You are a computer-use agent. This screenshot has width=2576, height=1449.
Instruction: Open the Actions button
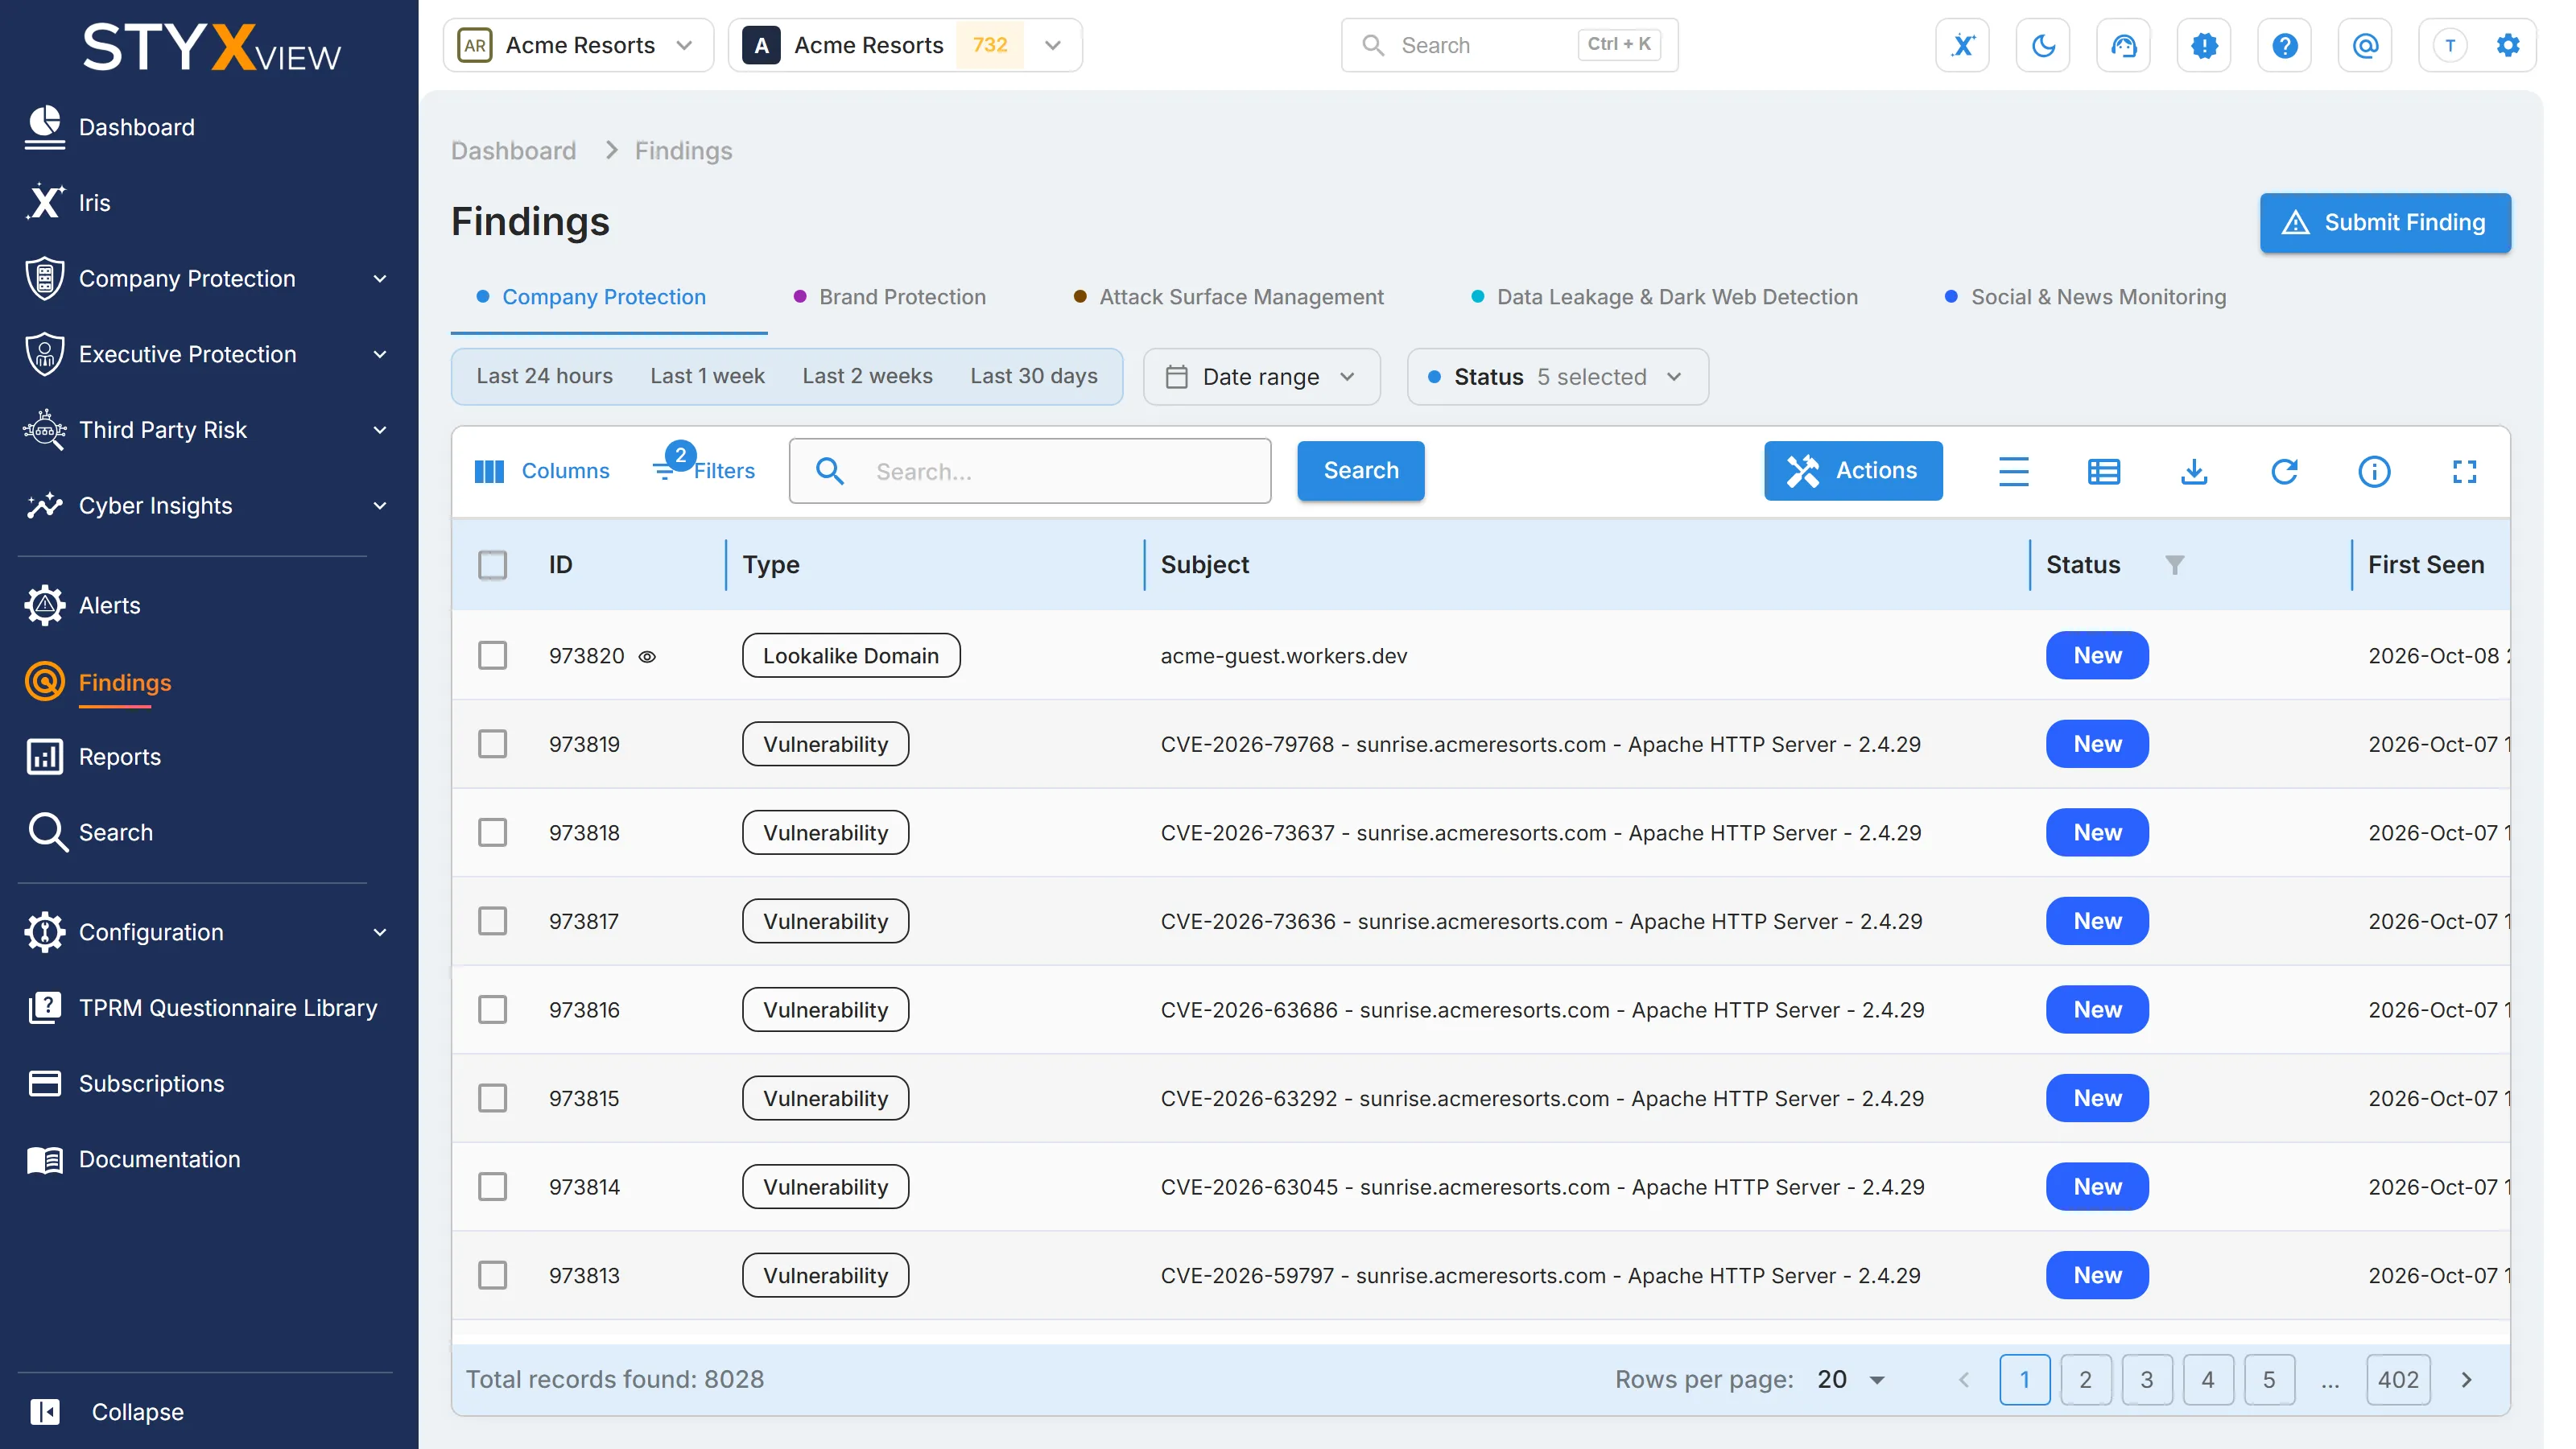click(x=1853, y=470)
